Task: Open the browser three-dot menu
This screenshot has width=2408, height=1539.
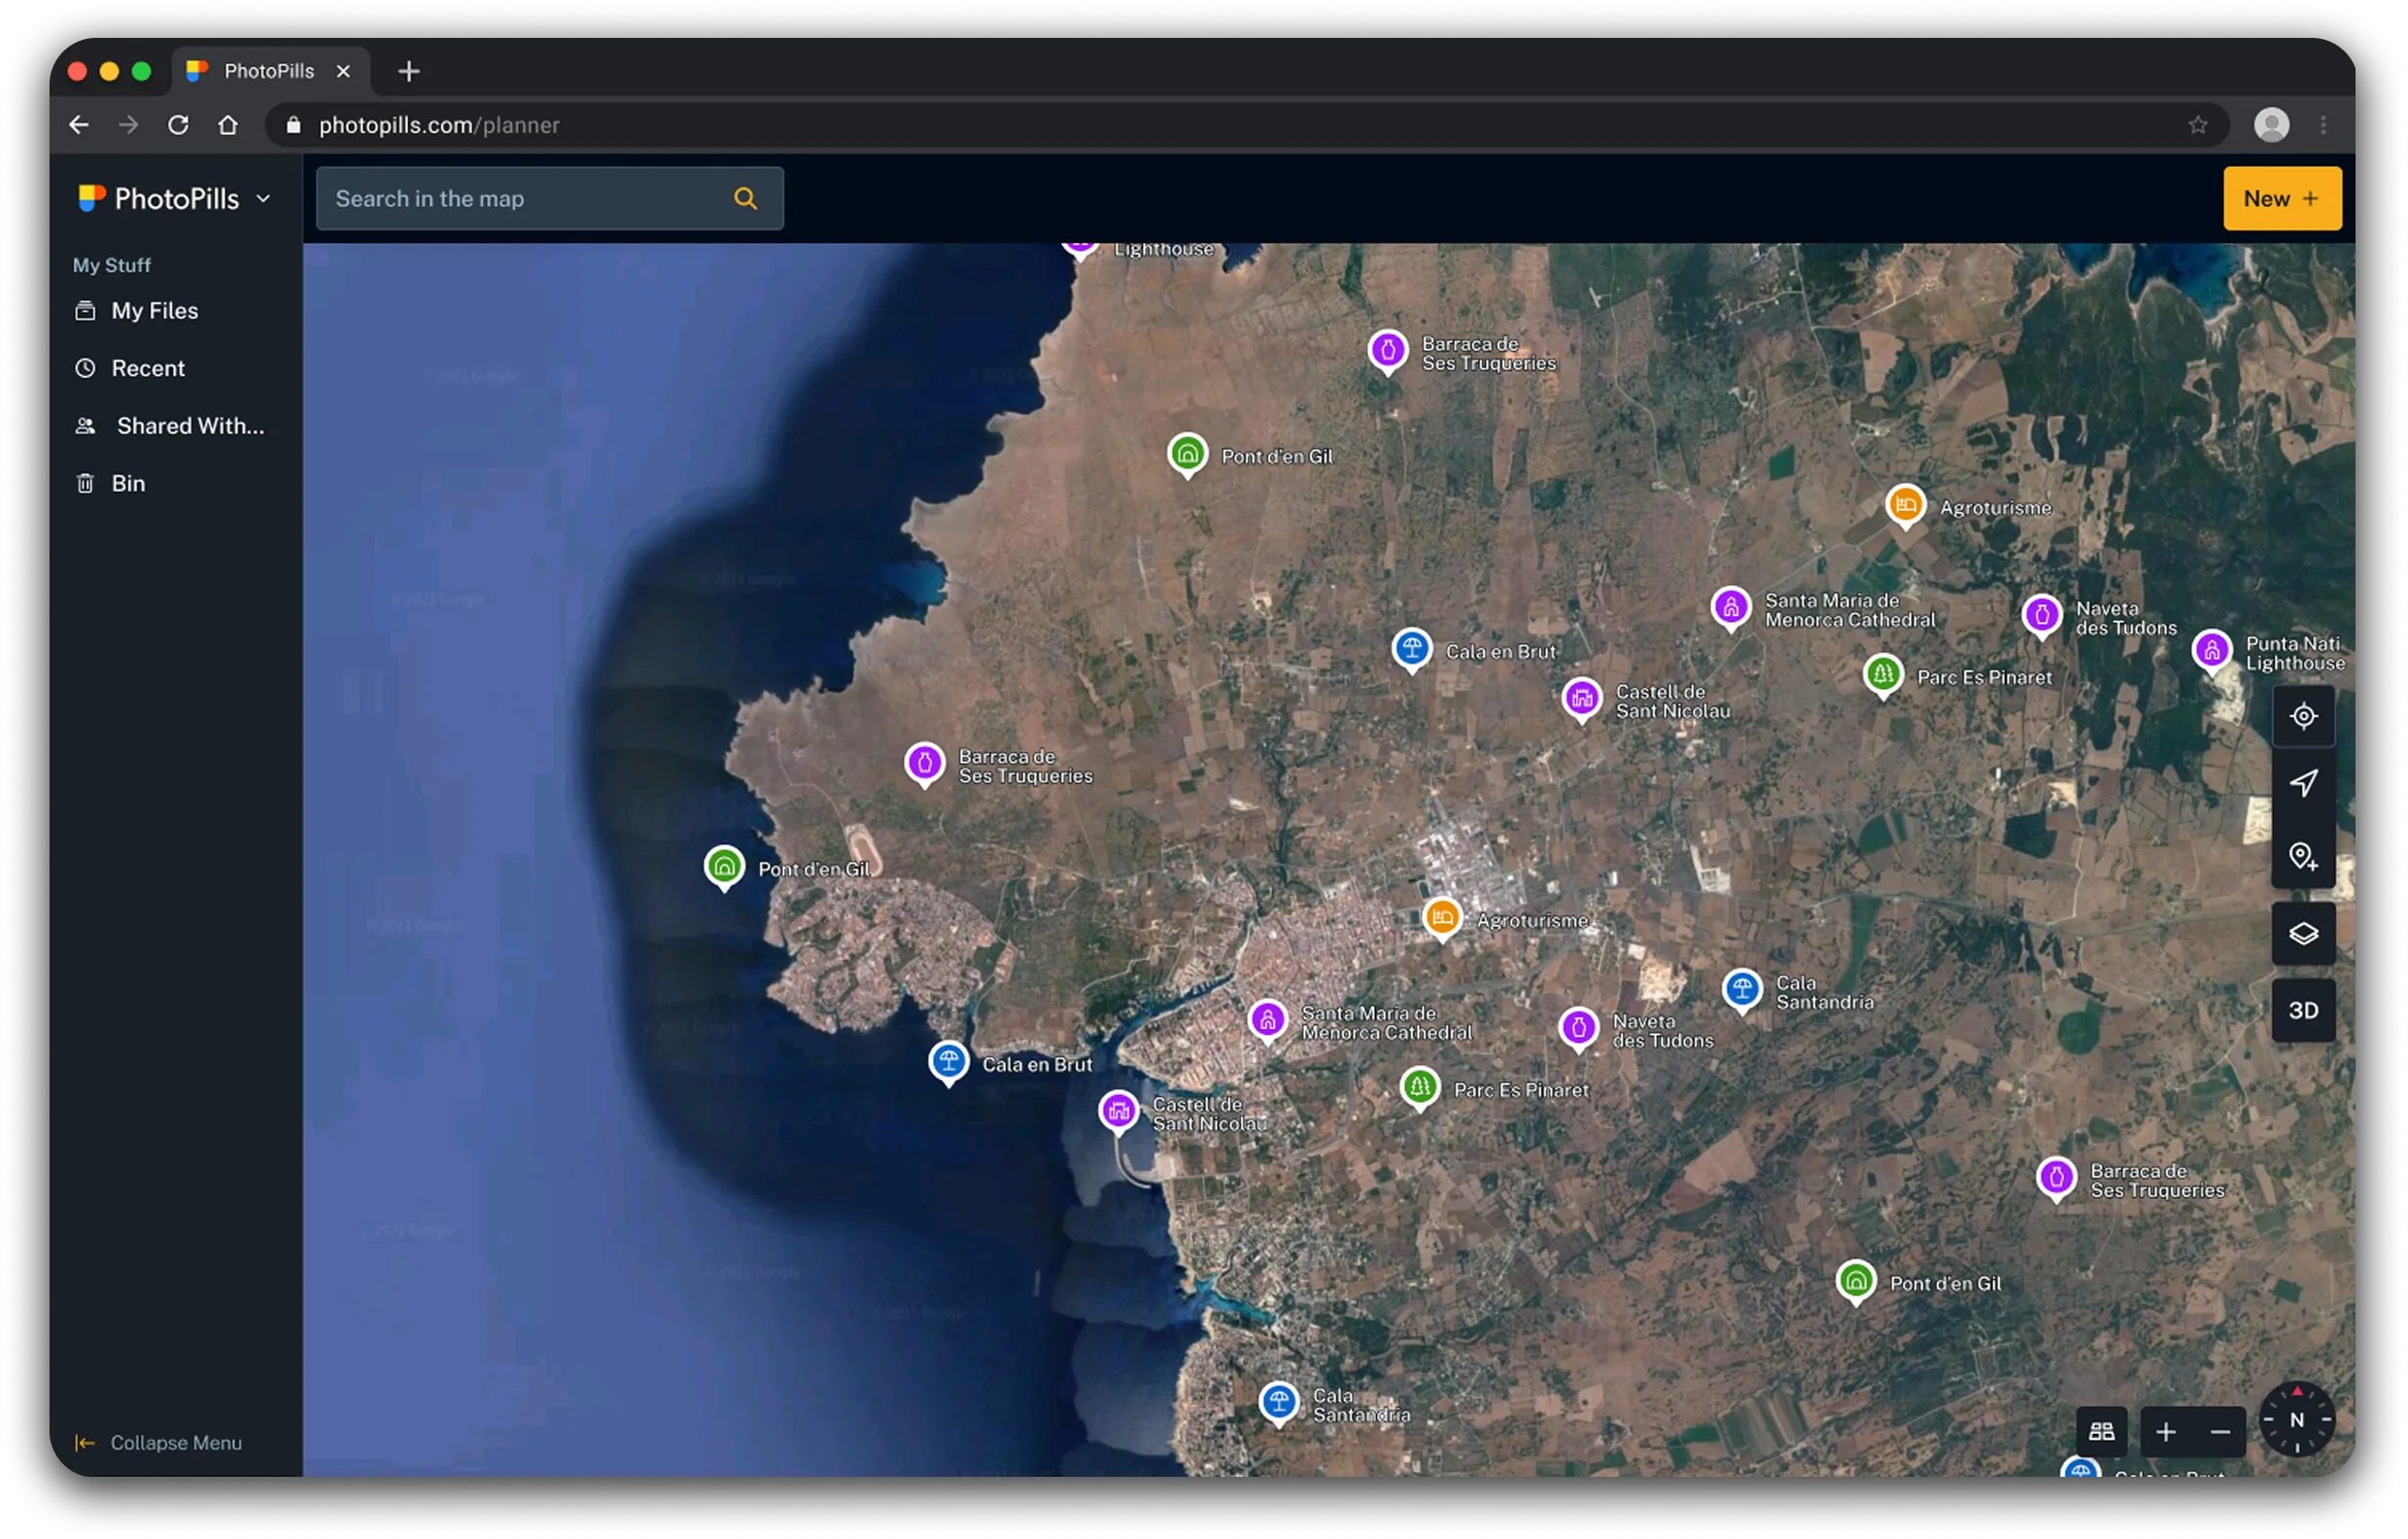Action: pos(2323,125)
